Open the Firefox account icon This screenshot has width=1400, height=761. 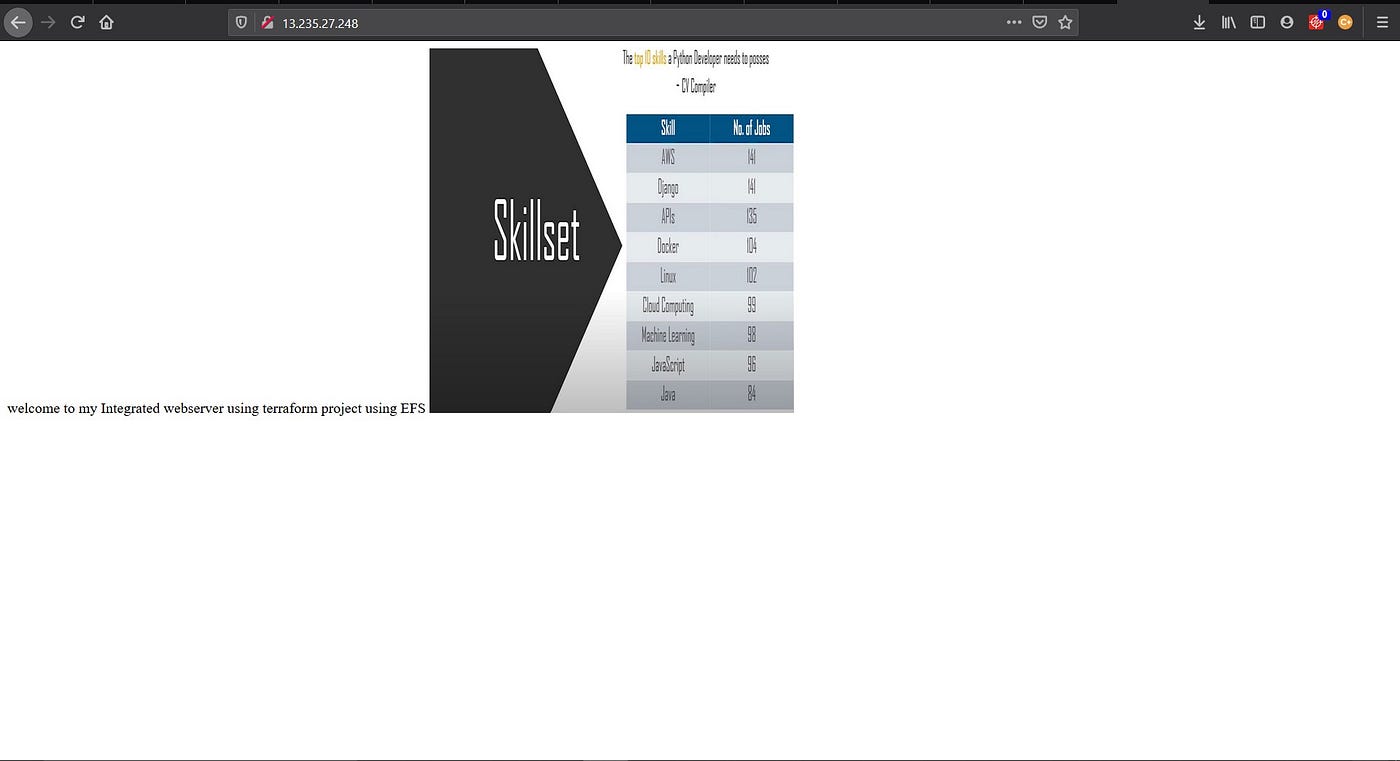(1287, 22)
